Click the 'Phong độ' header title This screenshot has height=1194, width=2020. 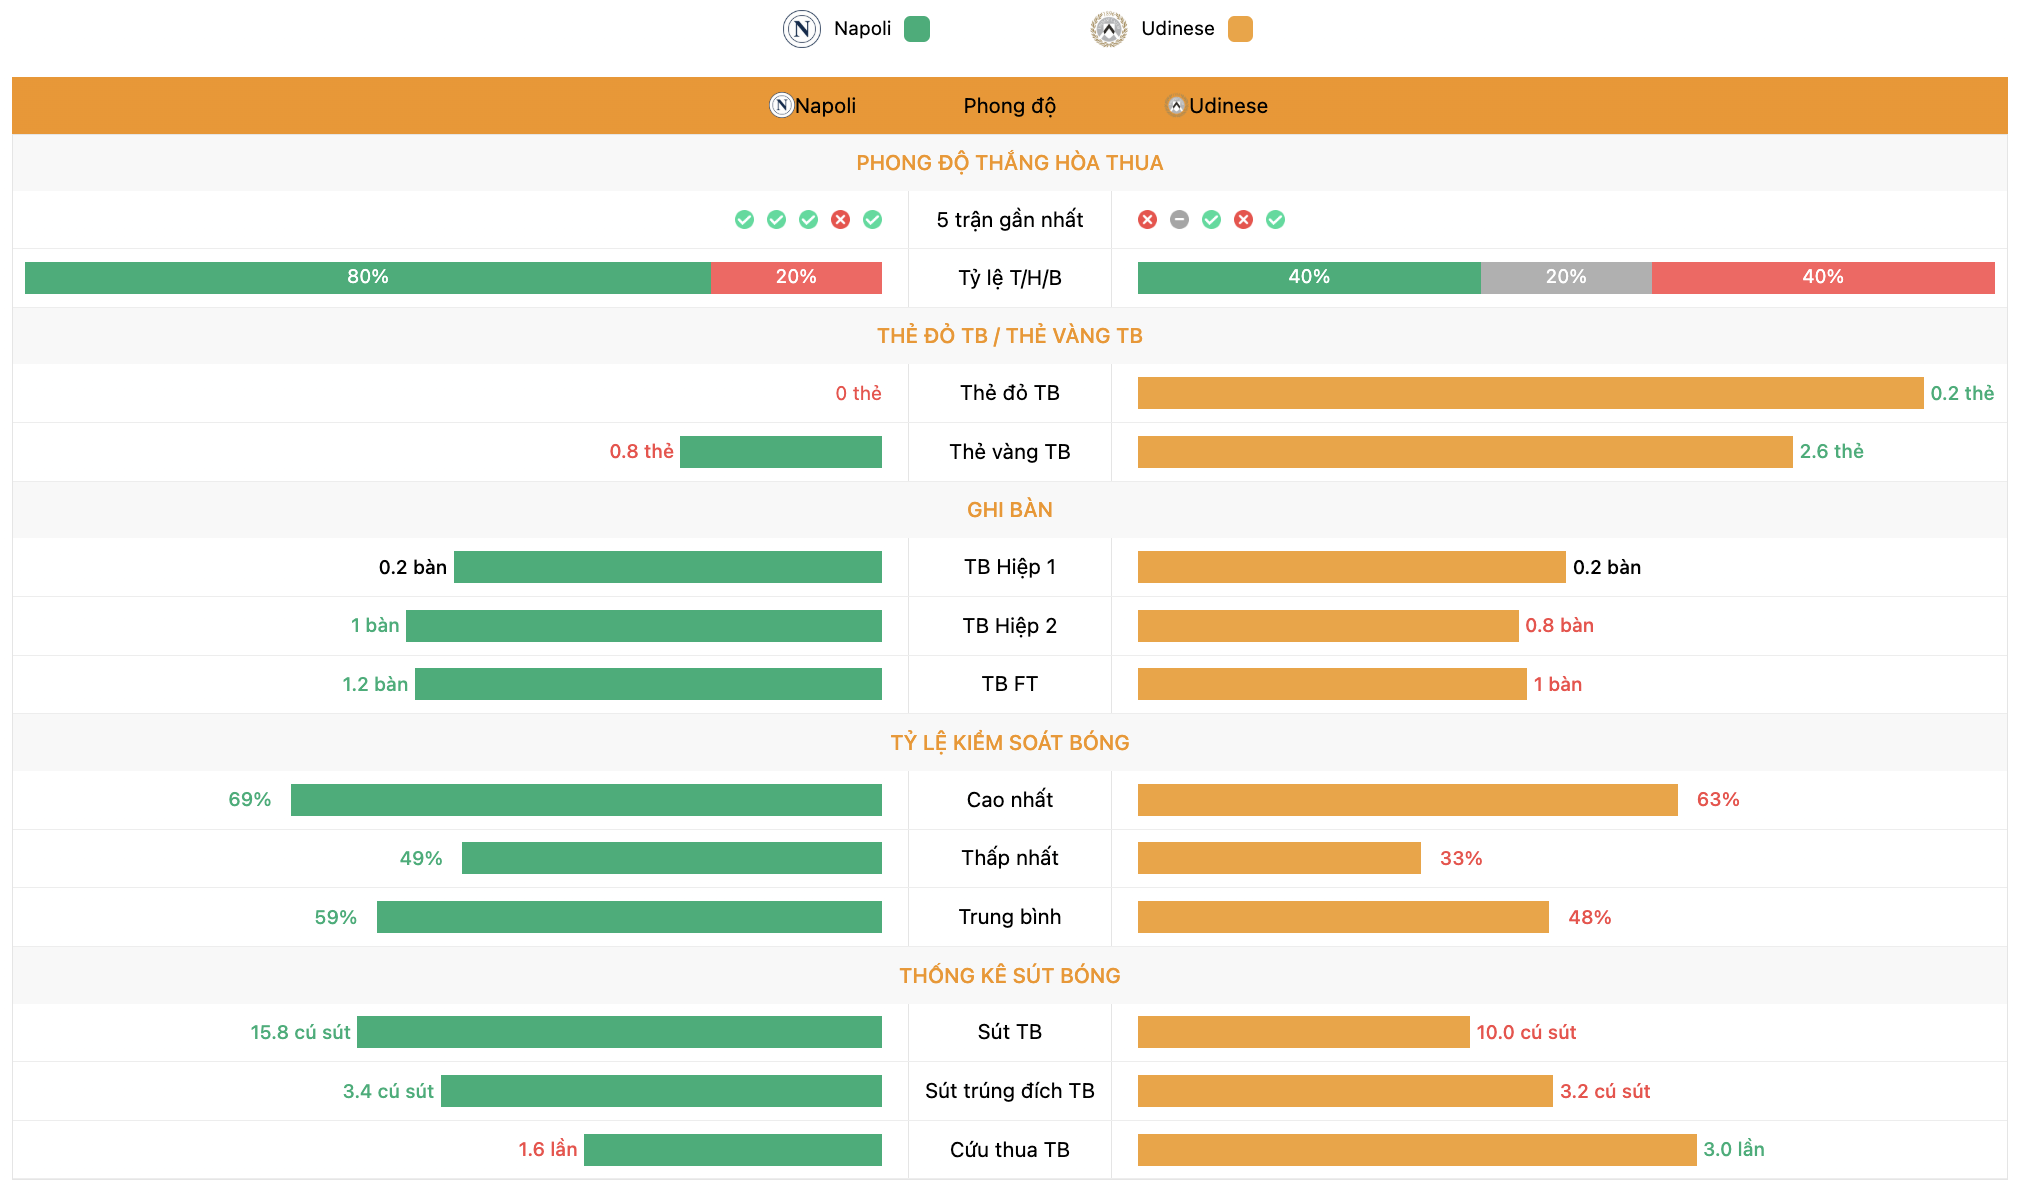pos(1009,106)
